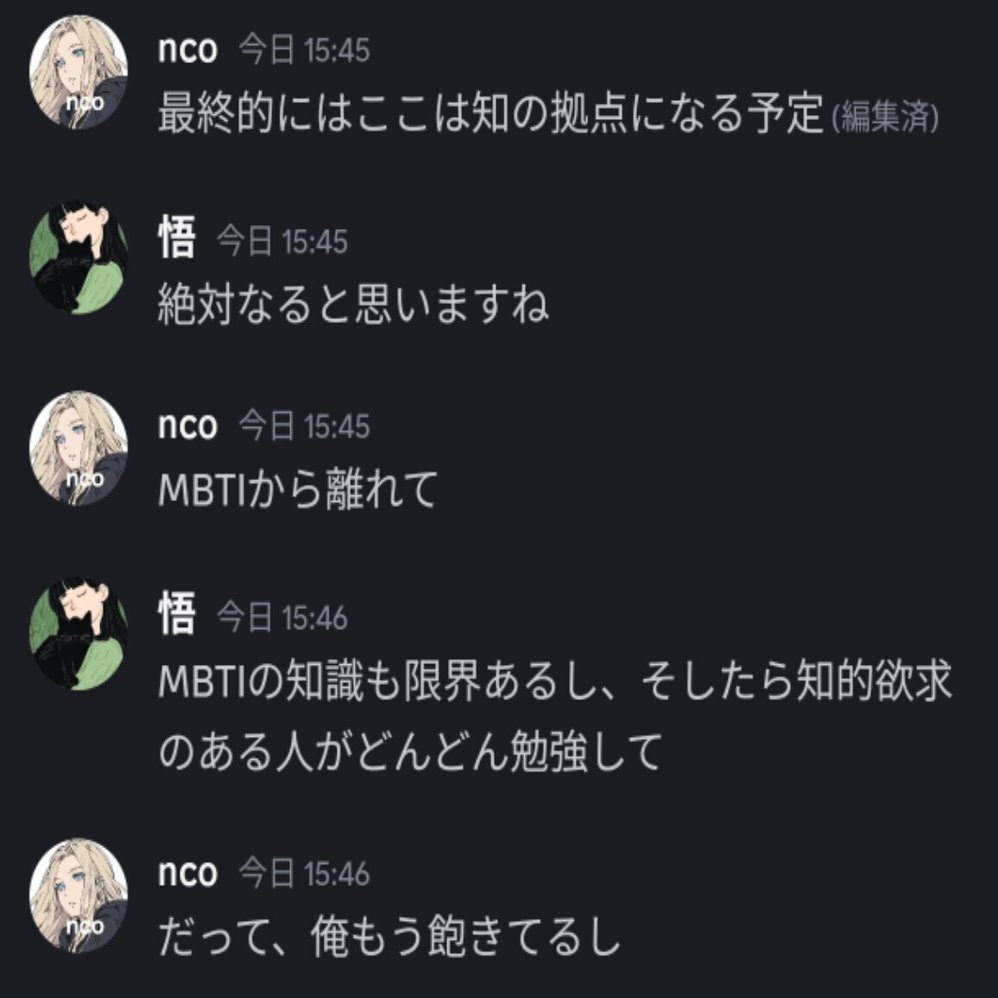Click timestamp 今日 15:45 on first message
The height and width of the screenshot is (998, 998).
click(x=304, y=50)
